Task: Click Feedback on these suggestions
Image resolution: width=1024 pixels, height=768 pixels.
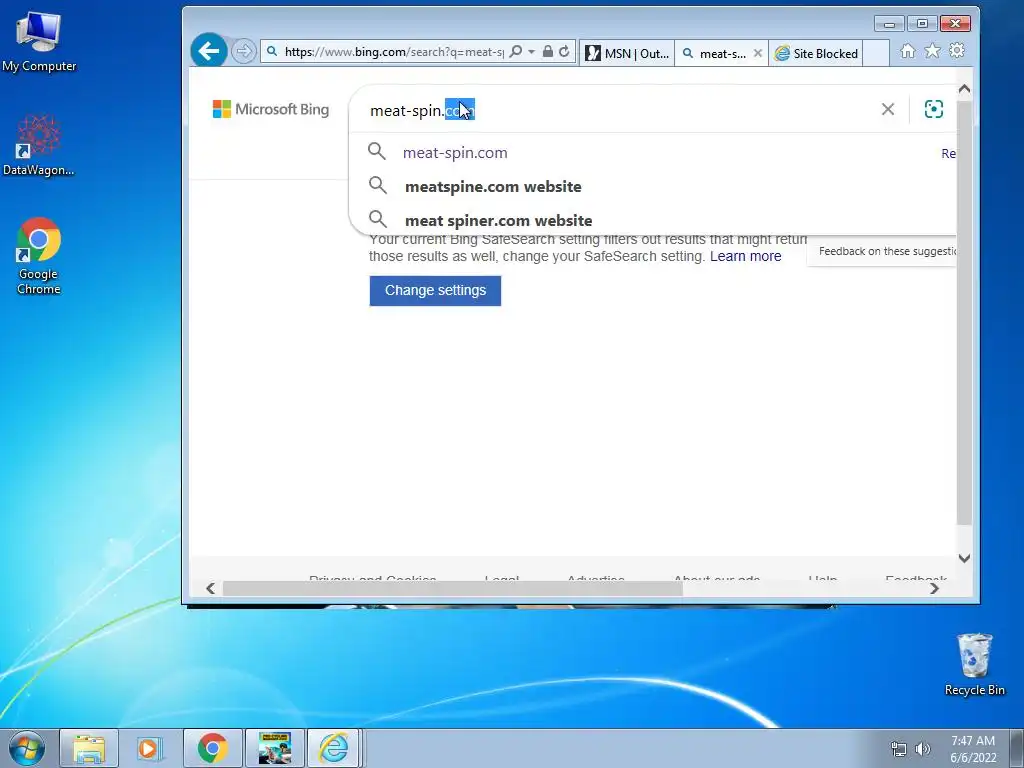Action: tap(887, 251)
